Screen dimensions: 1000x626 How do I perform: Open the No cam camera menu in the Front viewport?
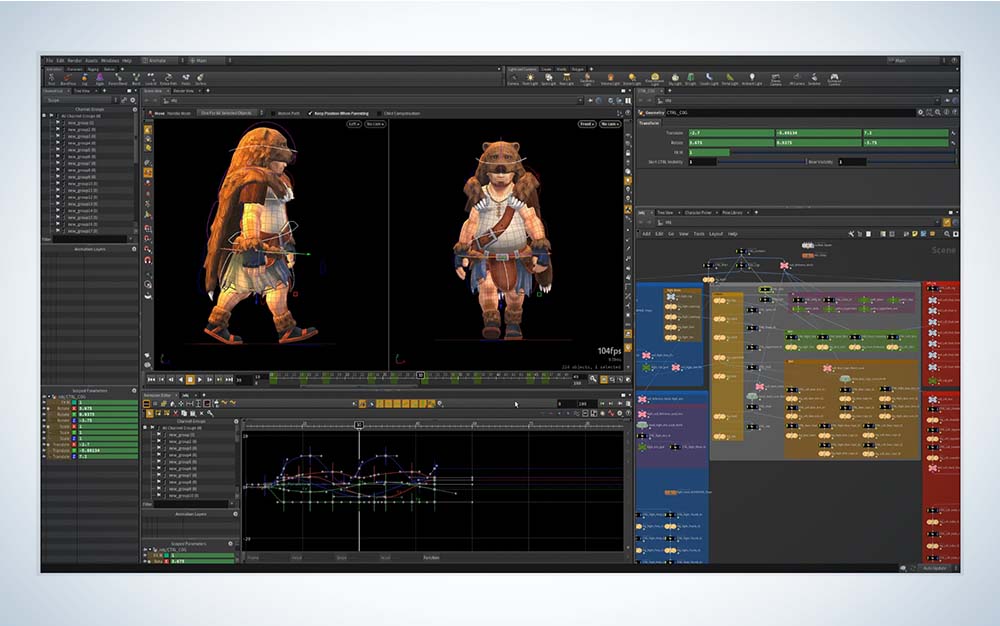point(608,124)
